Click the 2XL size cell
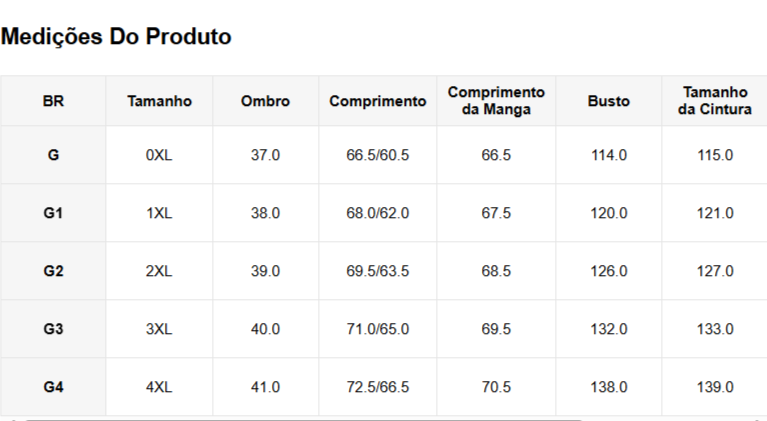Image resolution: width=767 pixels, height=421 pixels. (159, 271)
